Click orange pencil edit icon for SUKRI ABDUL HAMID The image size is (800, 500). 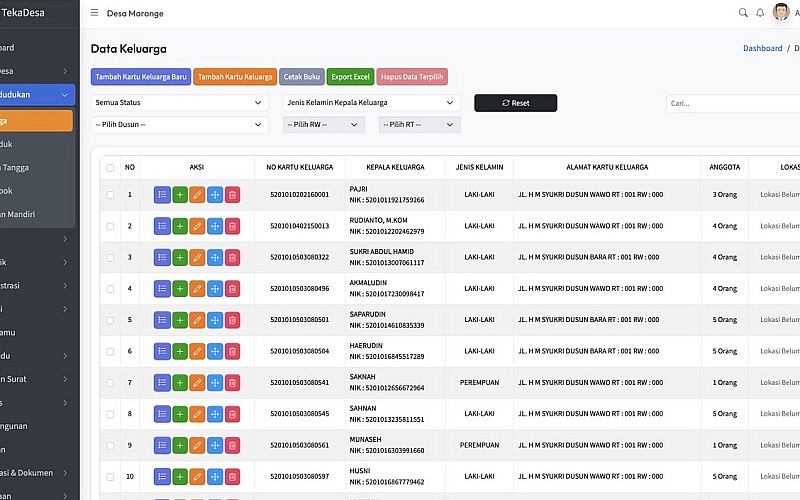pyautogui.click(x=197, y=257)
